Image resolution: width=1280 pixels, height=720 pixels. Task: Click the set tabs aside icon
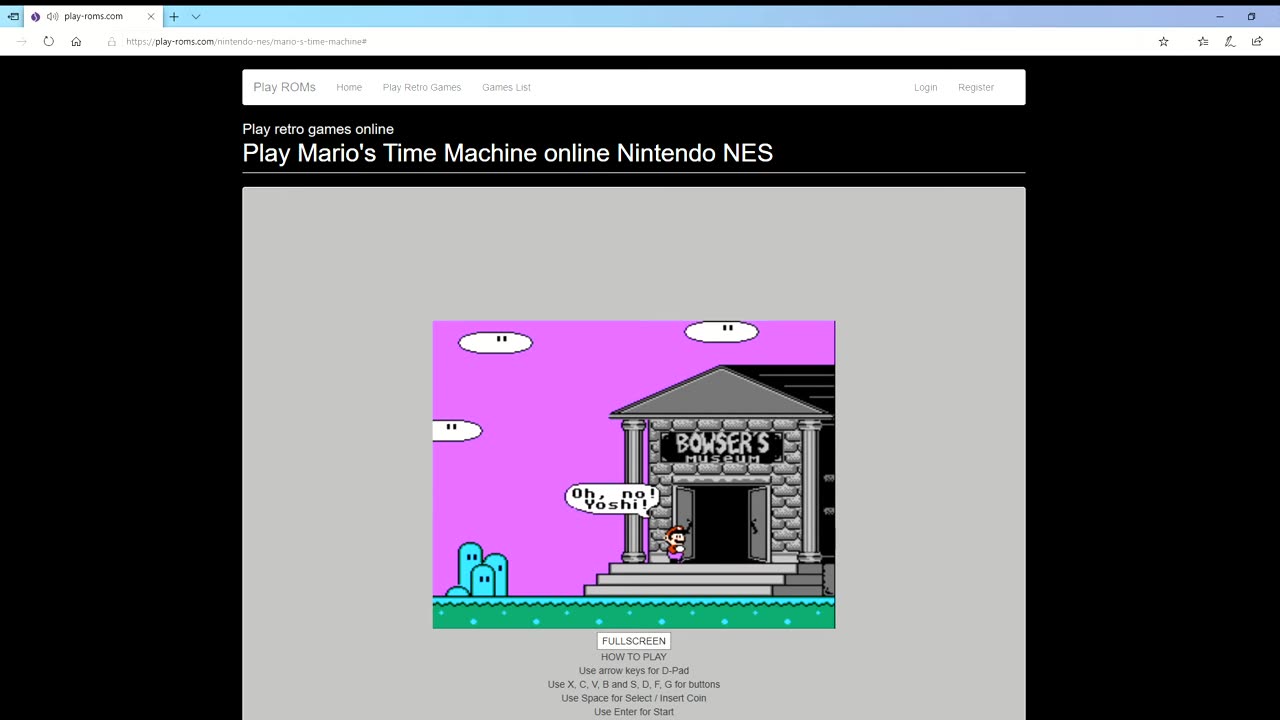(x=13, y=17)
